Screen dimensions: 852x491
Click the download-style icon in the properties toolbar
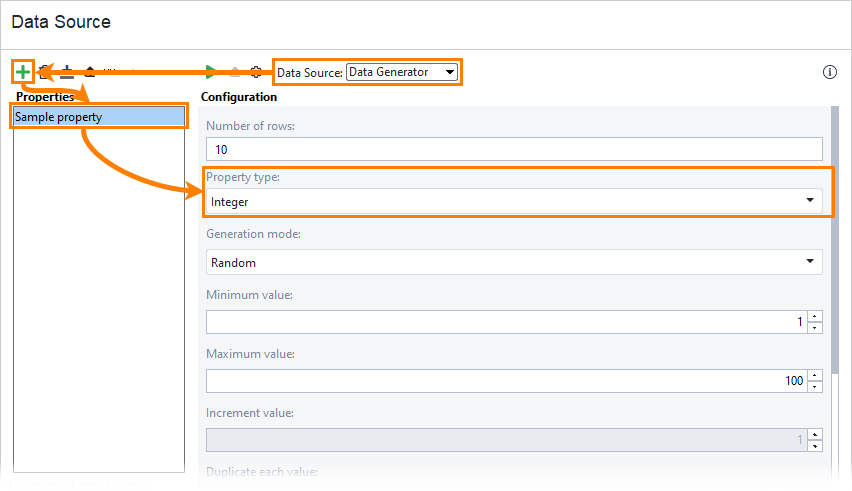67,72
